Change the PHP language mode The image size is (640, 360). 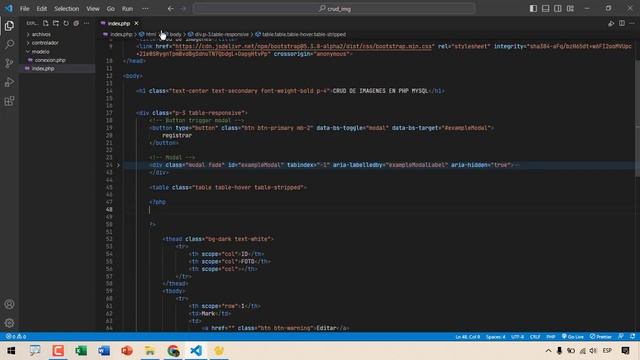tap(551, 337)
